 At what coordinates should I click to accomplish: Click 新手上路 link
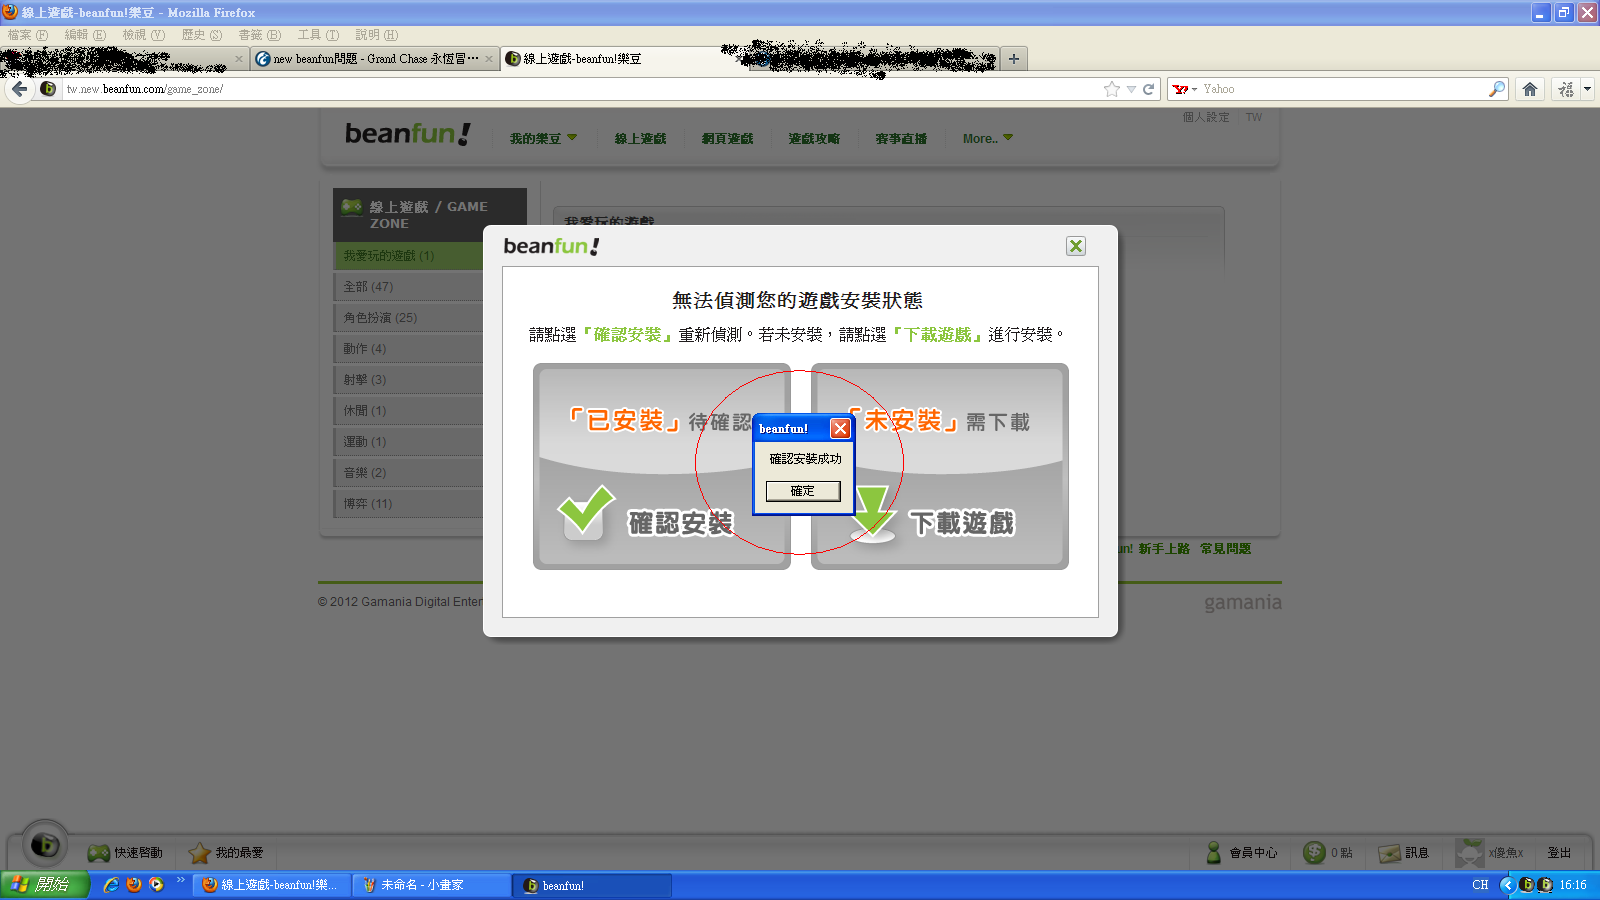tap(1164, 549)
